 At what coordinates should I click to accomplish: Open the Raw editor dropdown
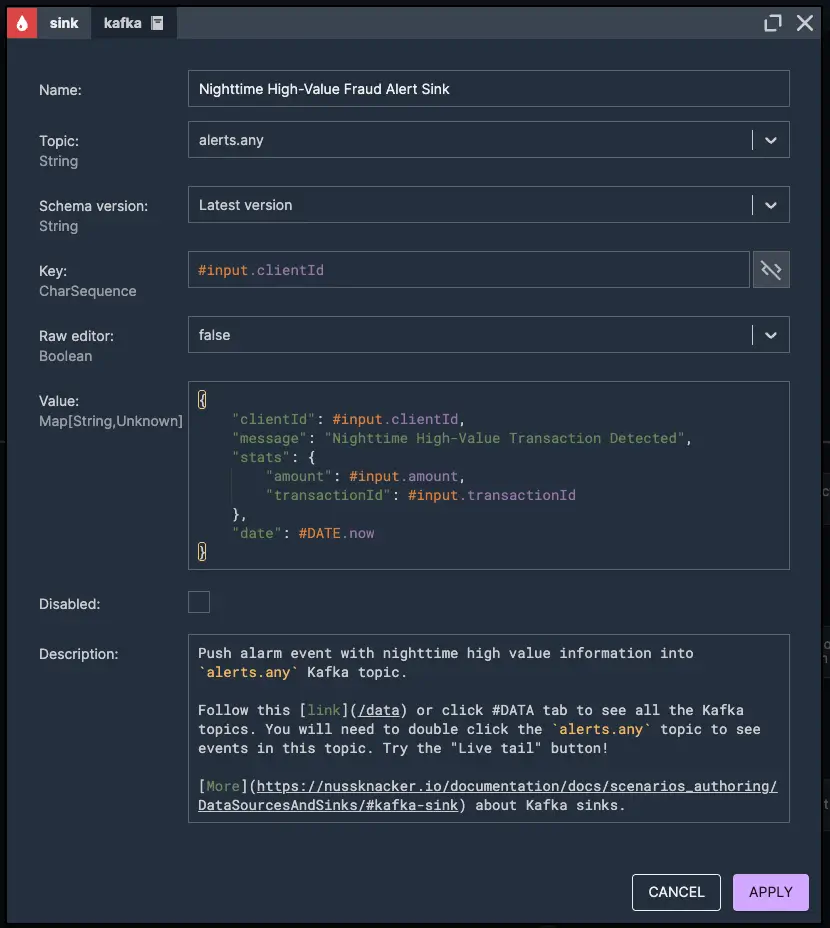point(771,335)
